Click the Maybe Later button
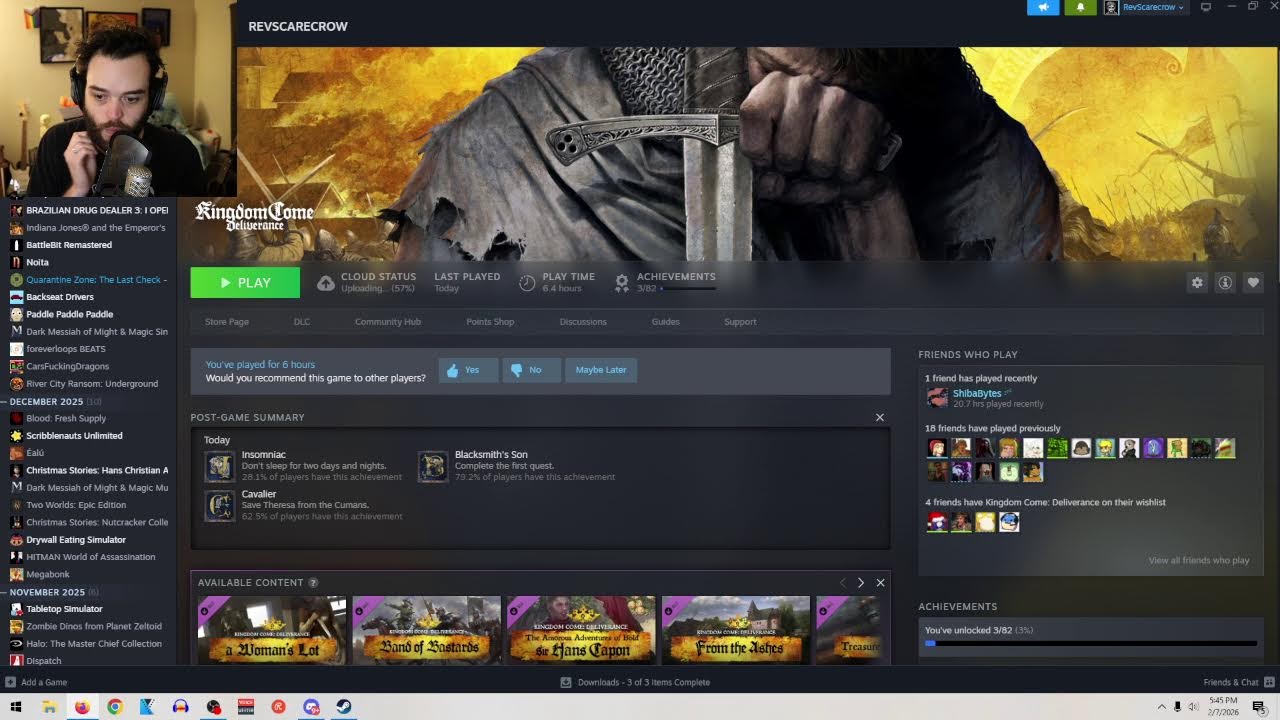The height and width of the screenshot is (720, 1280). click(x=601, y=370)
